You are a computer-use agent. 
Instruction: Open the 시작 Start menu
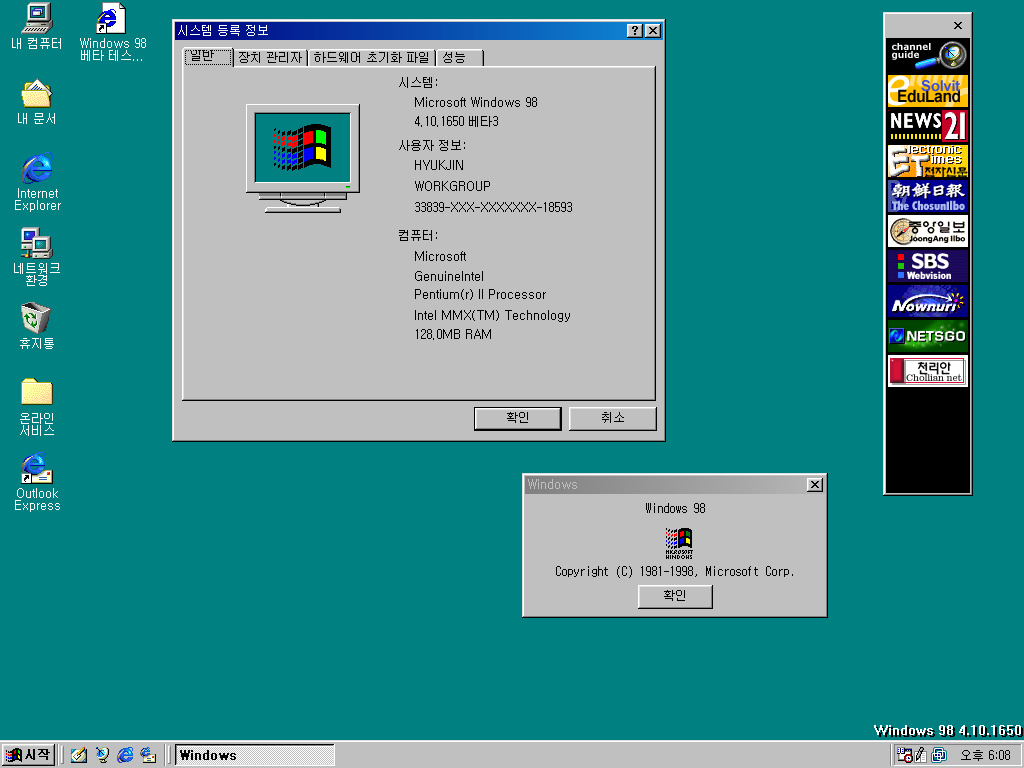[28, 755]
